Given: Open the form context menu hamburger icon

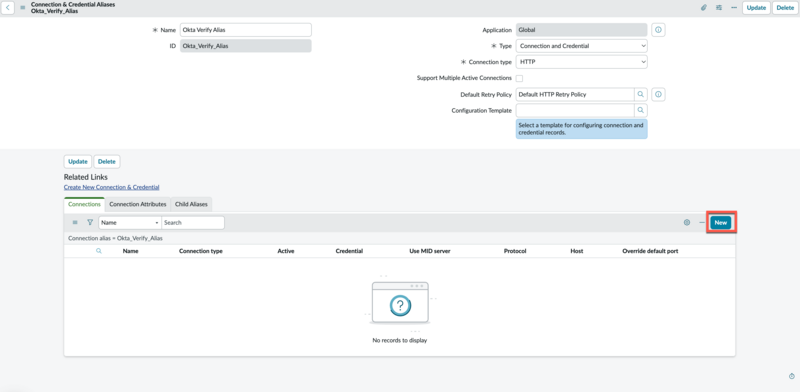Looking at the screenshot, I should pyautogui.click(x=22, y=8).
